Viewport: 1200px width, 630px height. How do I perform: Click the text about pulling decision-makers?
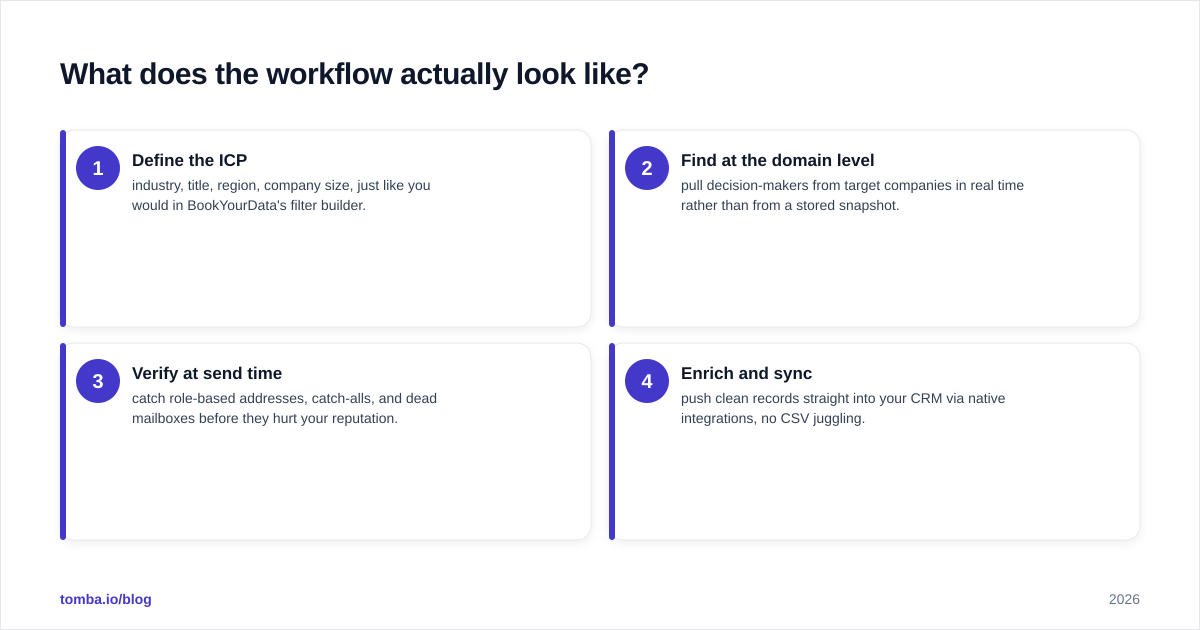click(x=852, y=195)
